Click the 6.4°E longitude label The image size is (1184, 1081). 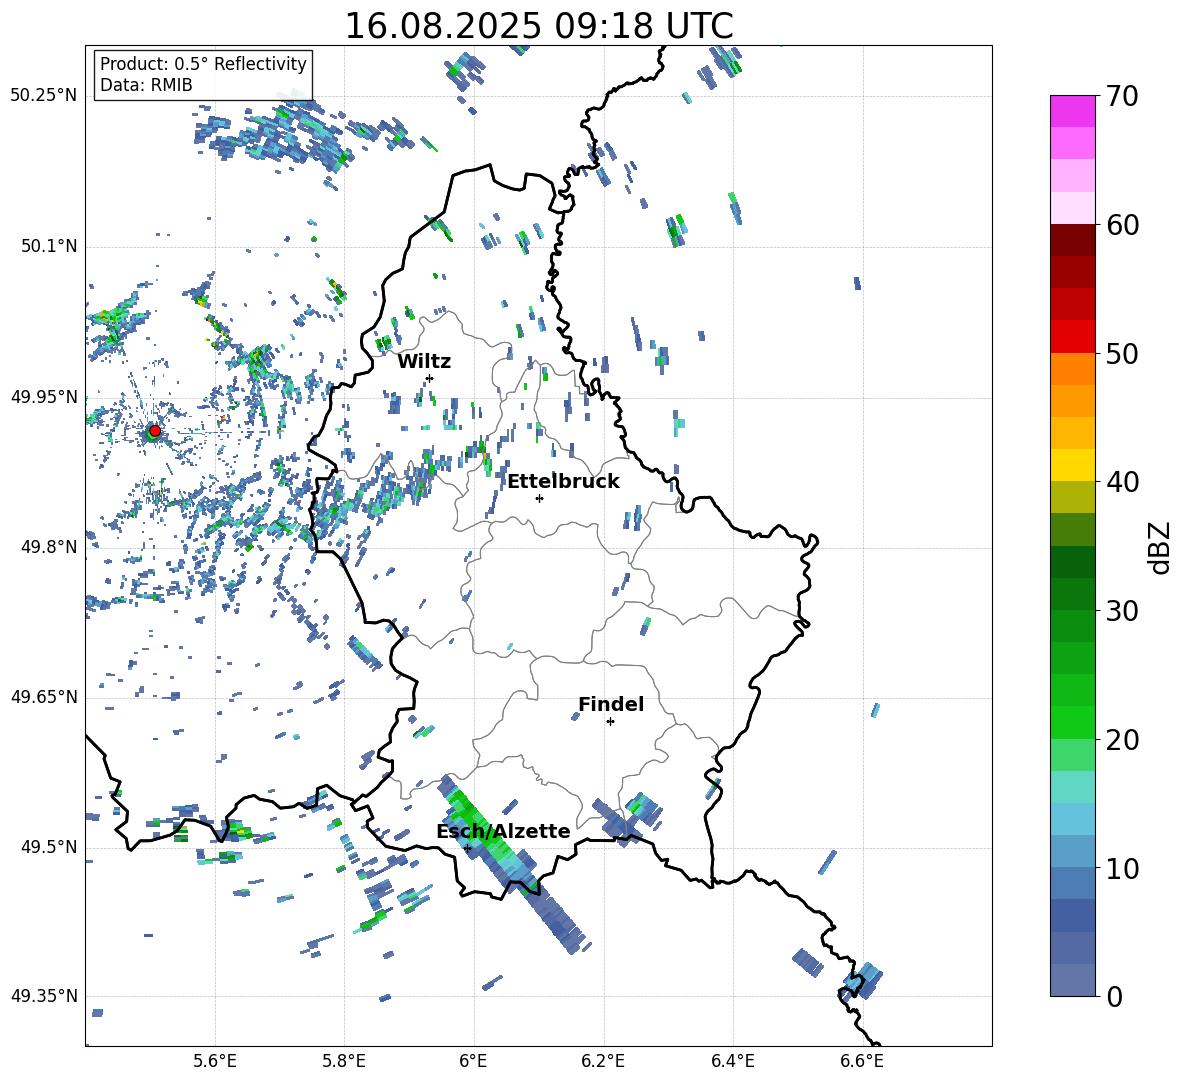(x=732, y=1061)
